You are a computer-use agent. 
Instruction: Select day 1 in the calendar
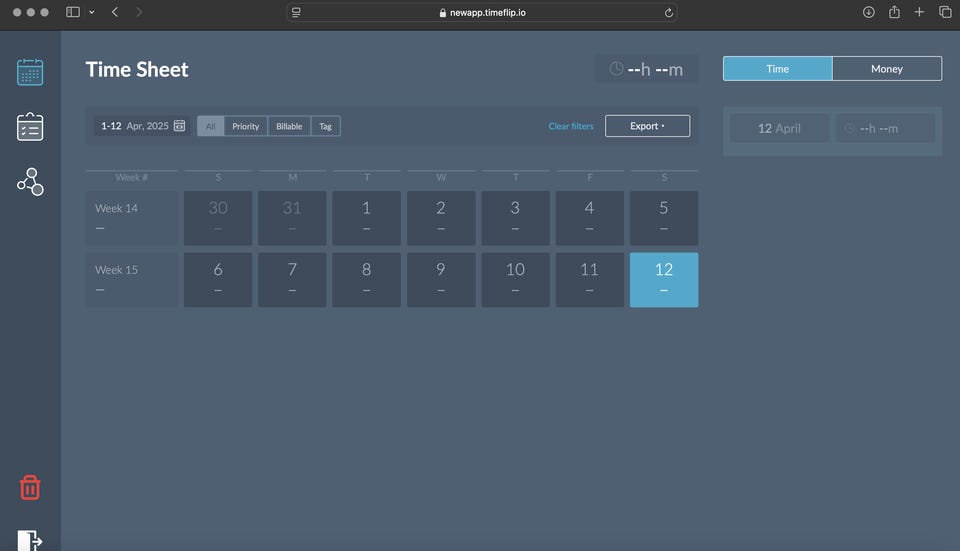tap(366, 218)
